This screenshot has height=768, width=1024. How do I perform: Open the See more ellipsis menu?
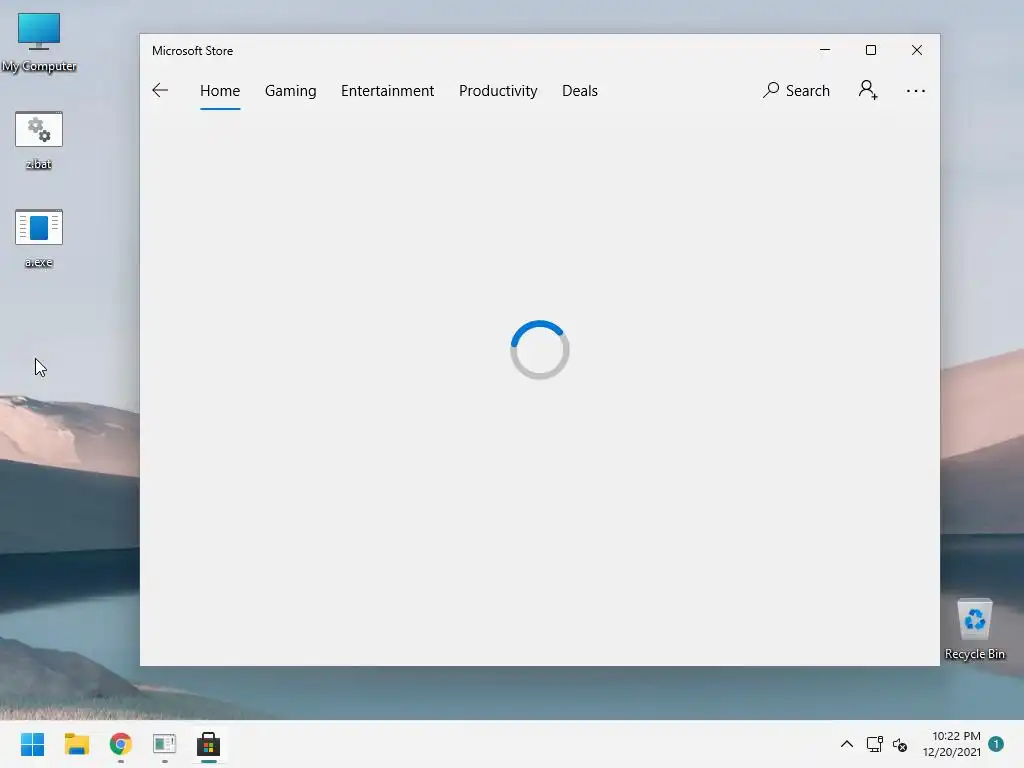point(916,91)
